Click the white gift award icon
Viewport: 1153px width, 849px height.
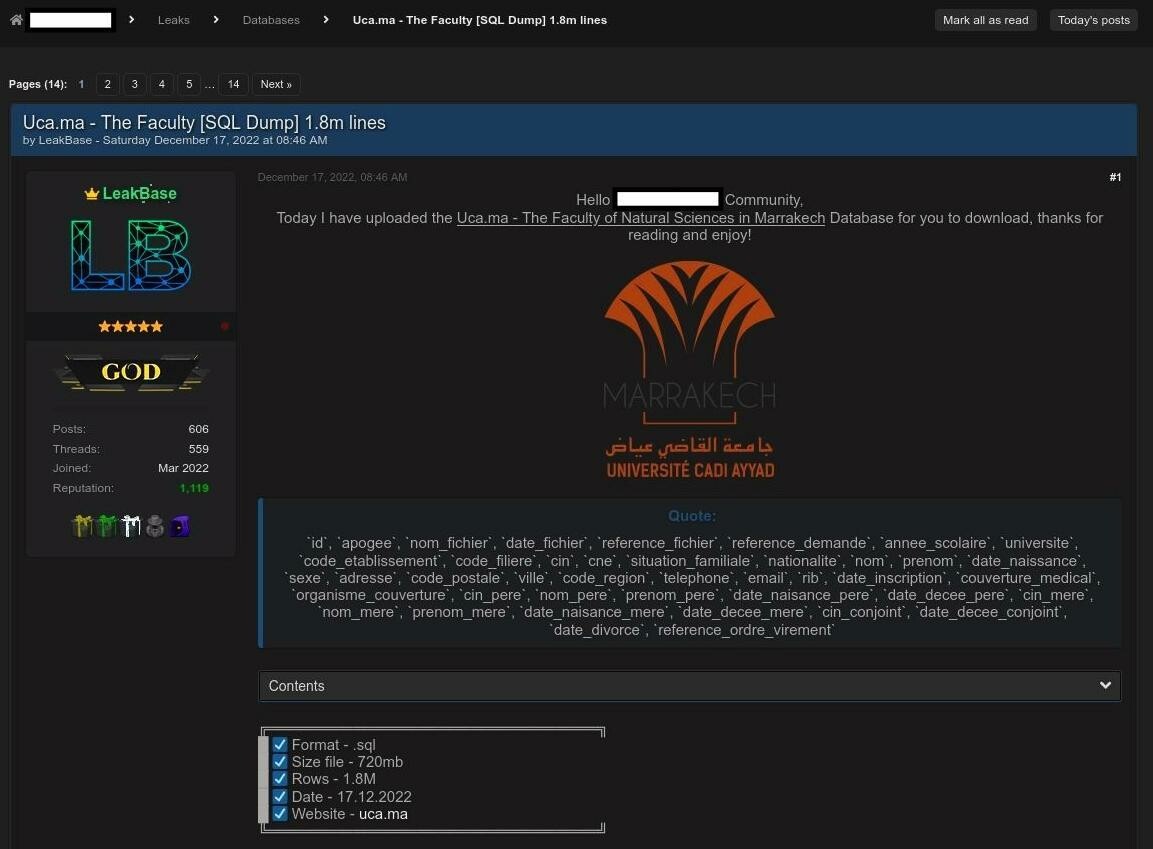pyautogui.click(x=131, y=526)
